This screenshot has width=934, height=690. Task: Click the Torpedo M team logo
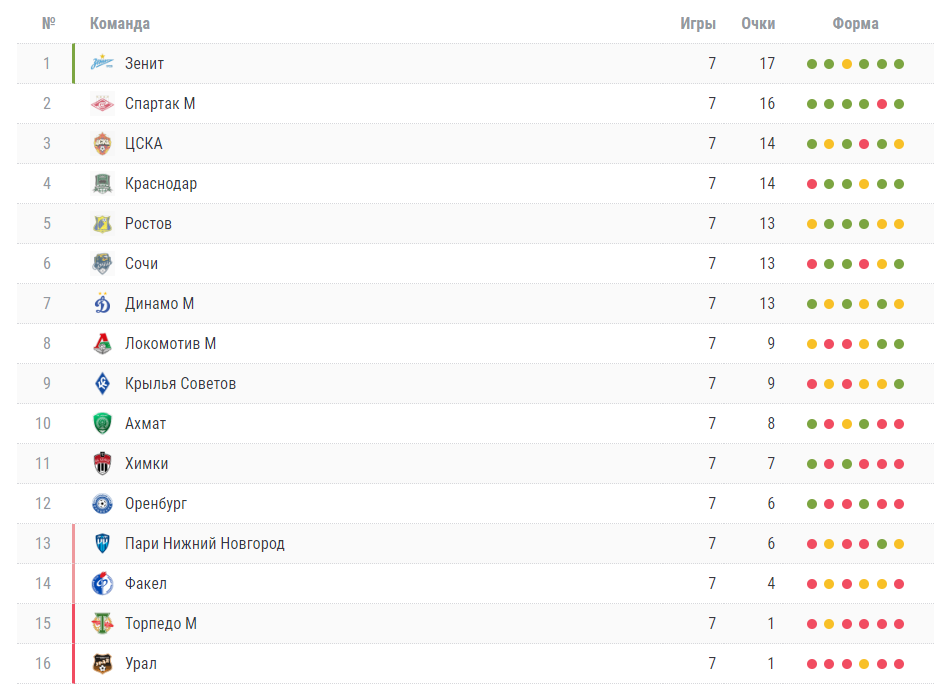tap(102, 623)
